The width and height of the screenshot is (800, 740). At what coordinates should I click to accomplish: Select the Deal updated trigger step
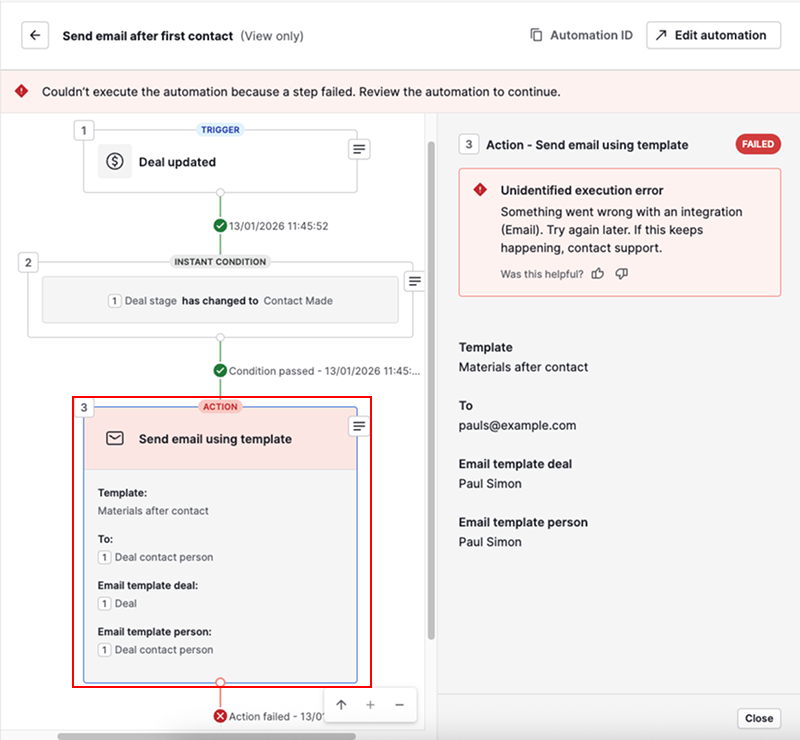[x=220, y=162]
